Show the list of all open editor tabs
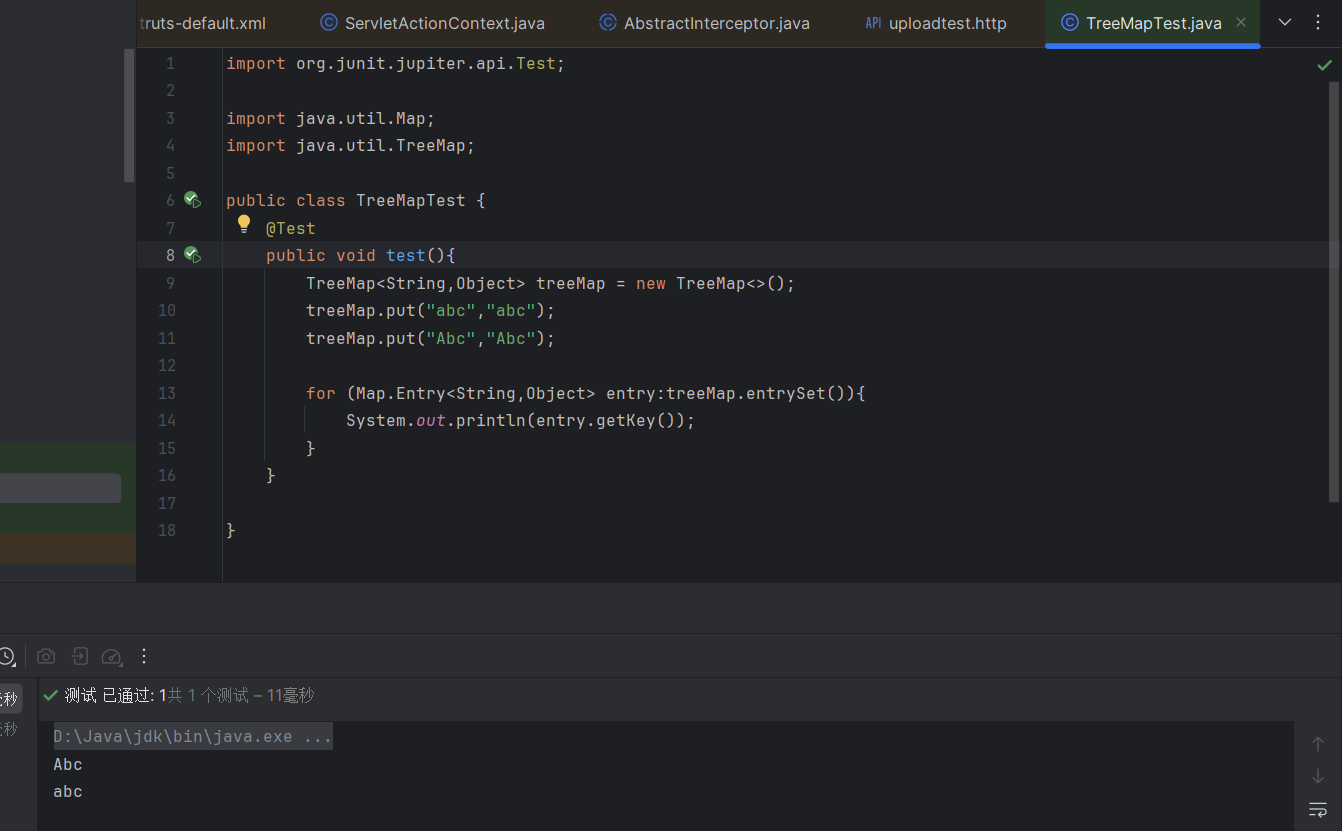This screenshot has width=1342, height=831. (1285, 22)
